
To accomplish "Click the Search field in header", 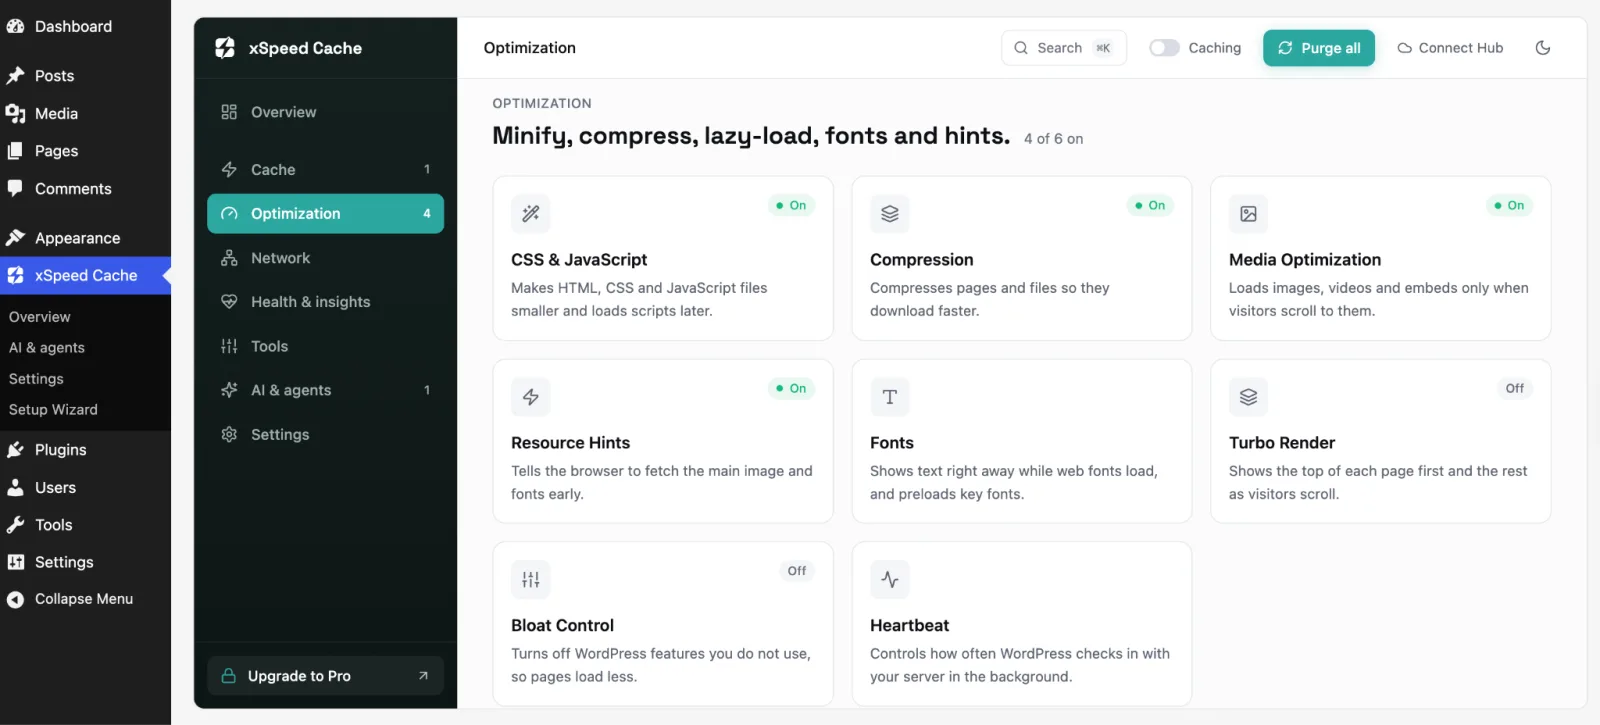I will [x=1064, y=48].
